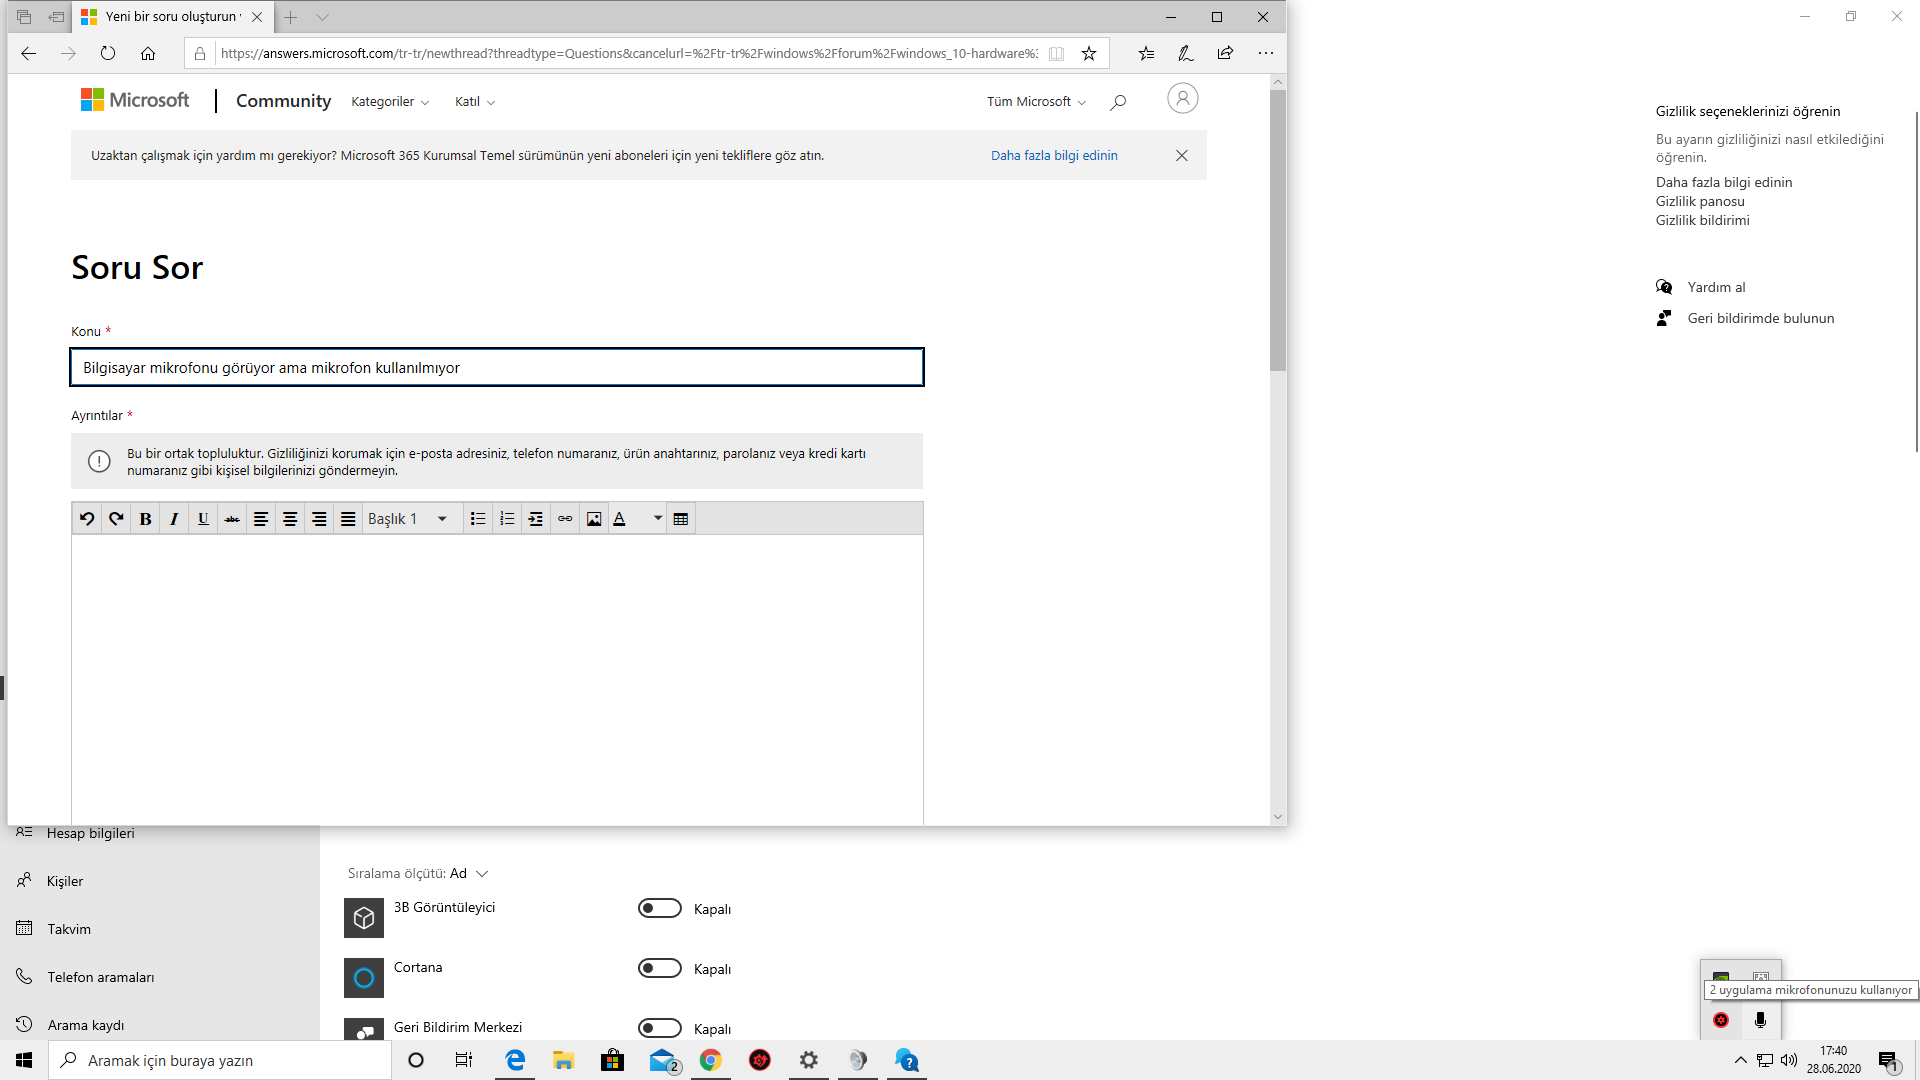Open the font color dropdown arrow
Image resolution: width=1920 pixels, height=1080 pixels.
coord(657,519)
